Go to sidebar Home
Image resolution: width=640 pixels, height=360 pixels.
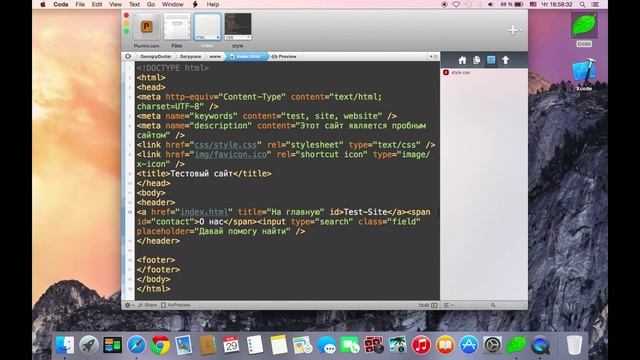click(462, 60)
